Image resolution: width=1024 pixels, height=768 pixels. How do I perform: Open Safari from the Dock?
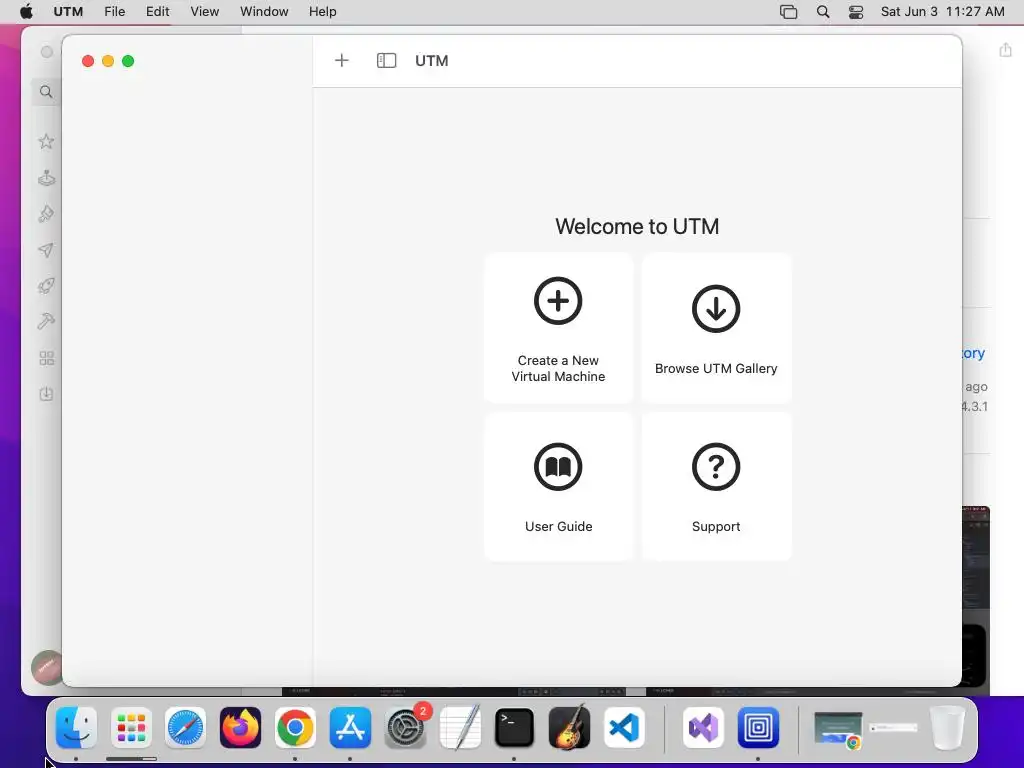185,728
